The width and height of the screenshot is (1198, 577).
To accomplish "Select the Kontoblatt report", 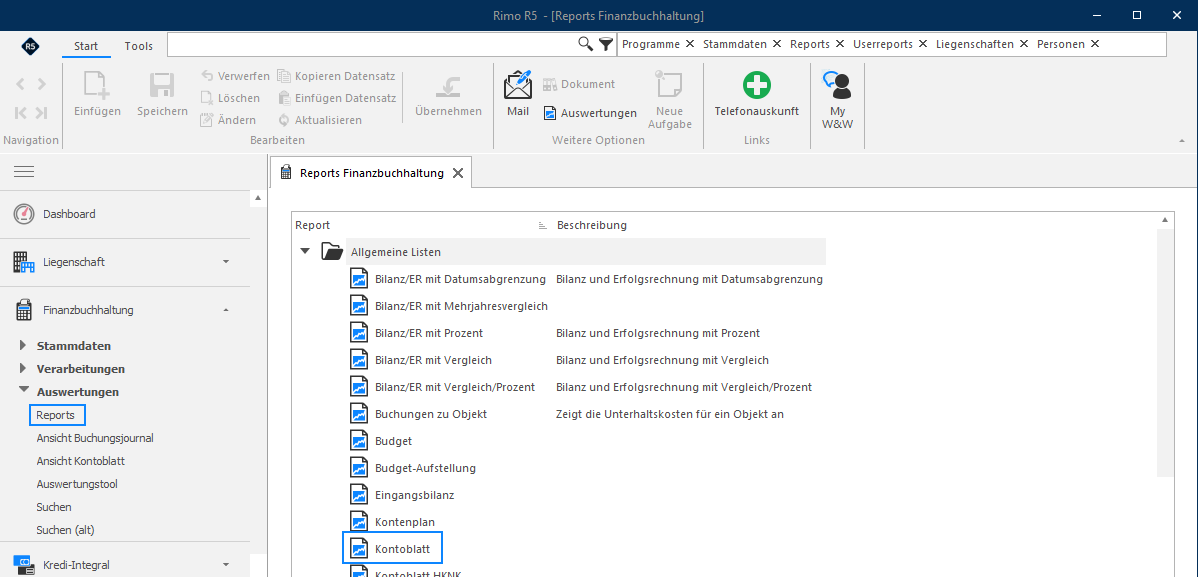I will point(393,549).
